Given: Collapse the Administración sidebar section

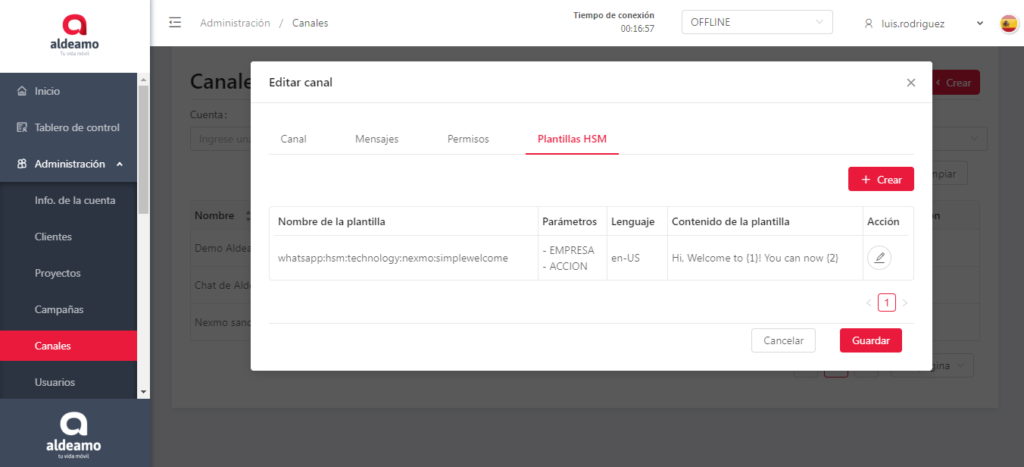Looking at the screenshot, I should 119,164.
